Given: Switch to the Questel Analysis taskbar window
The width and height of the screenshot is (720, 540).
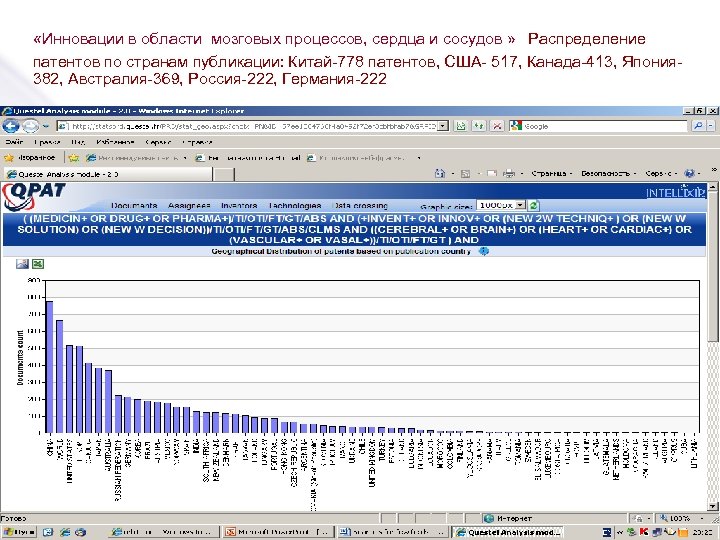Looking at the screenshot, I should 509,532.
